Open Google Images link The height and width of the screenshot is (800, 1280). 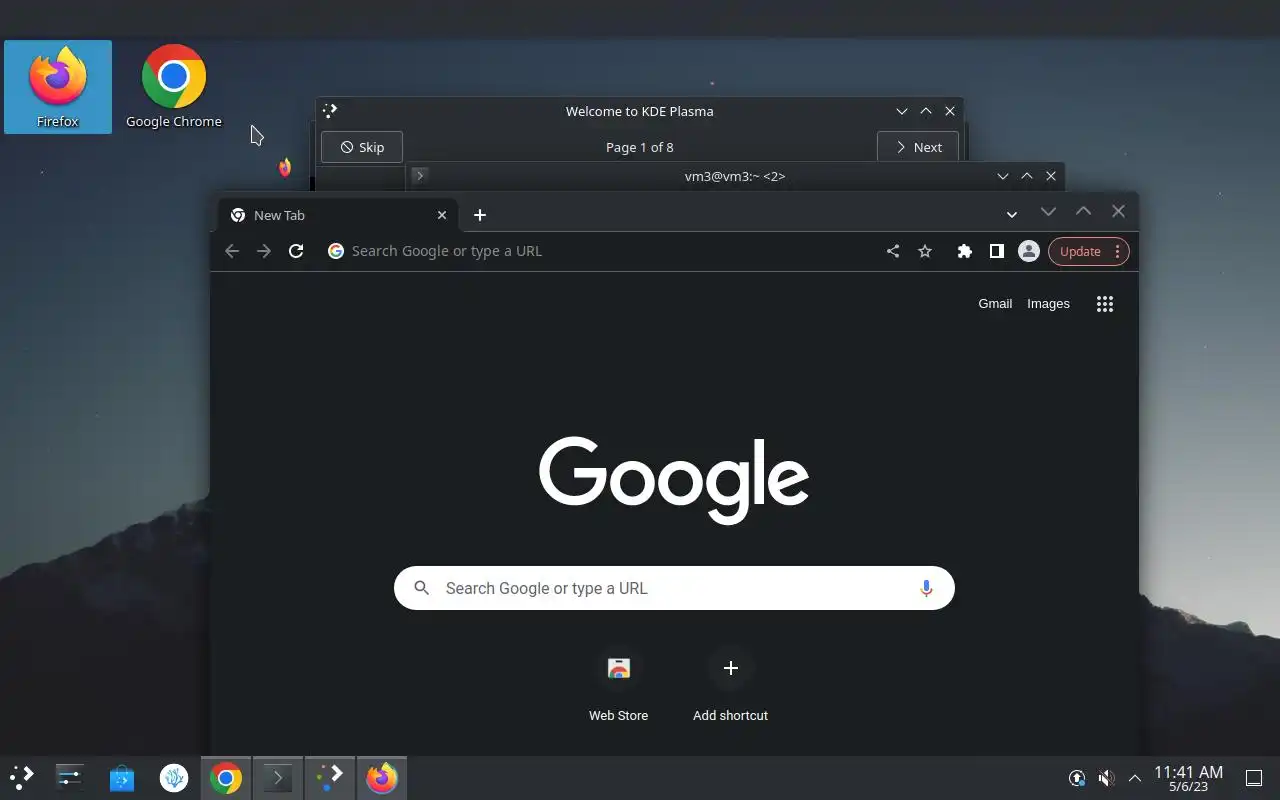[x=1048, y=304]
